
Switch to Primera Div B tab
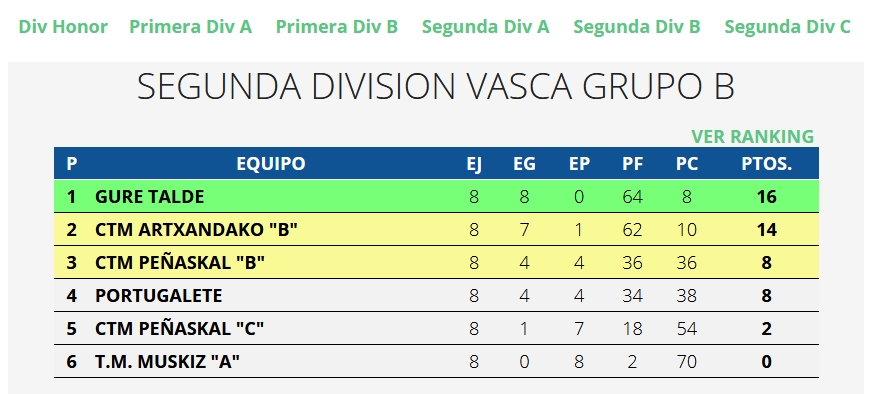click(x=337, y=27)
